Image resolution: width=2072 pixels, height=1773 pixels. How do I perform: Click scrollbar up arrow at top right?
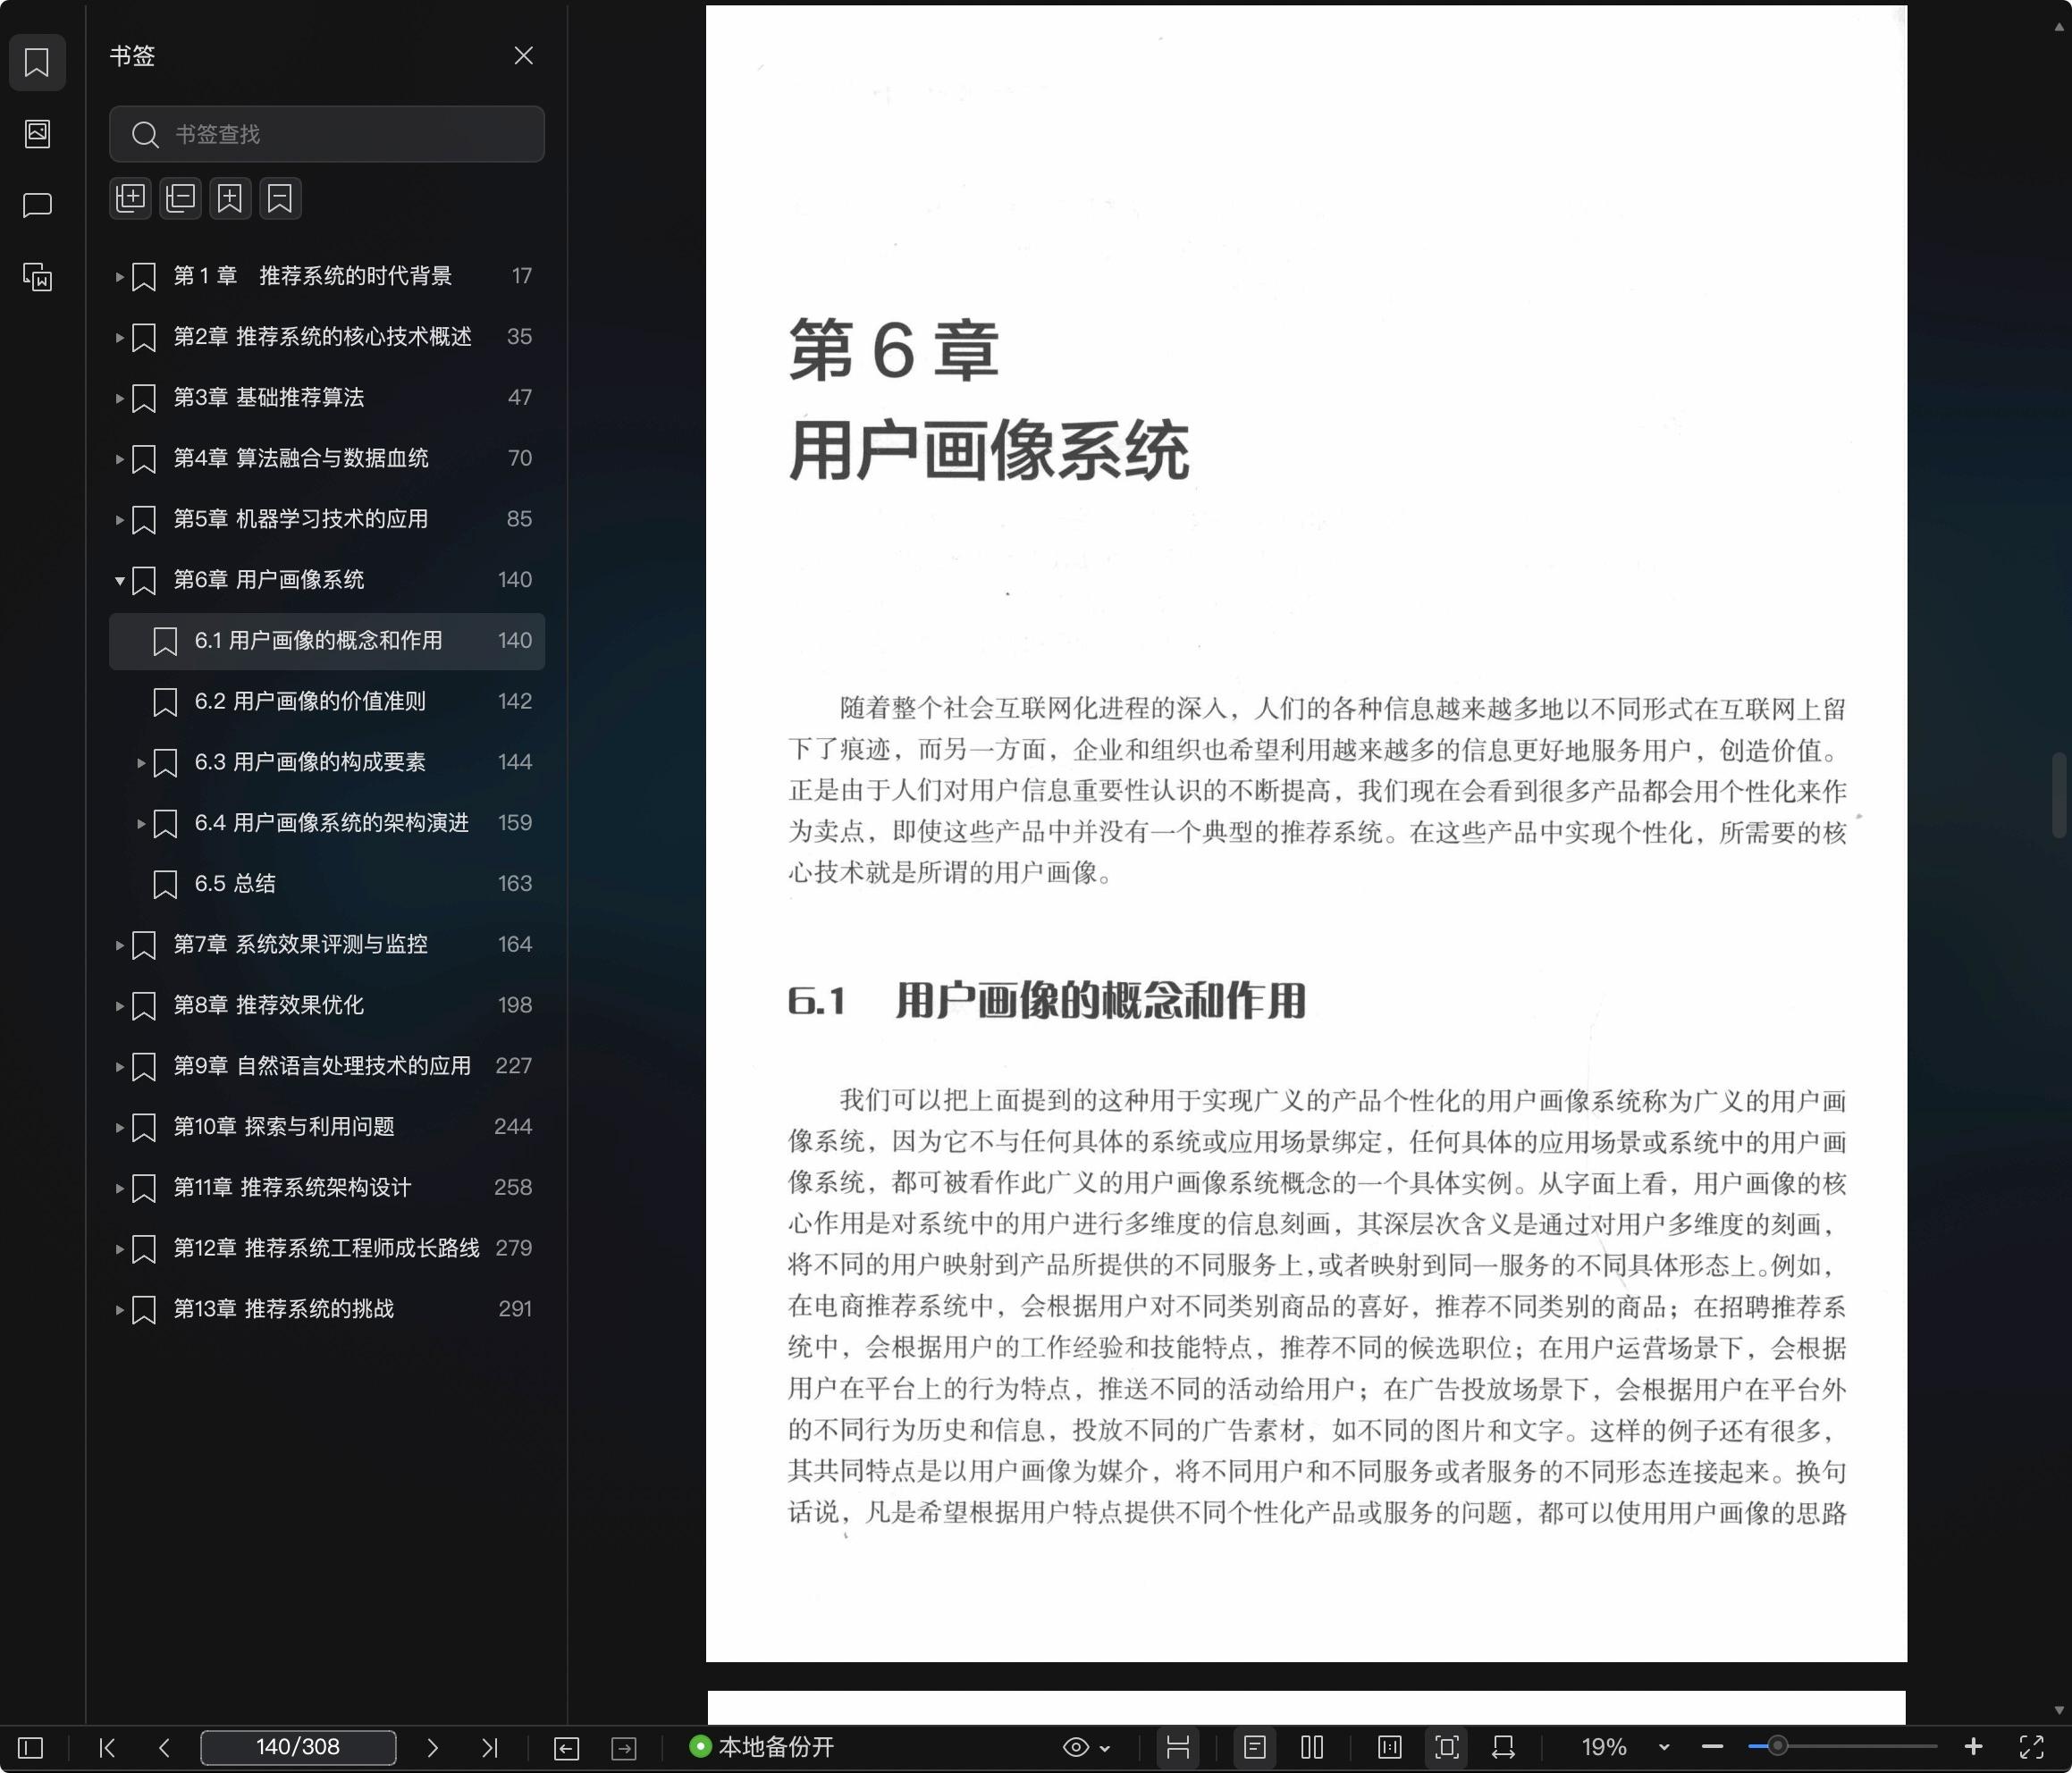coord(2059,28)
